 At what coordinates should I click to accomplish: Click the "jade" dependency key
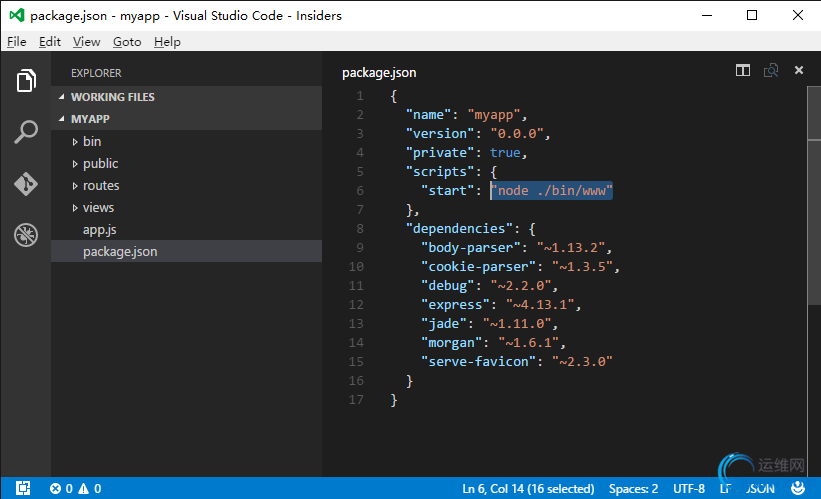coord(444,324)
